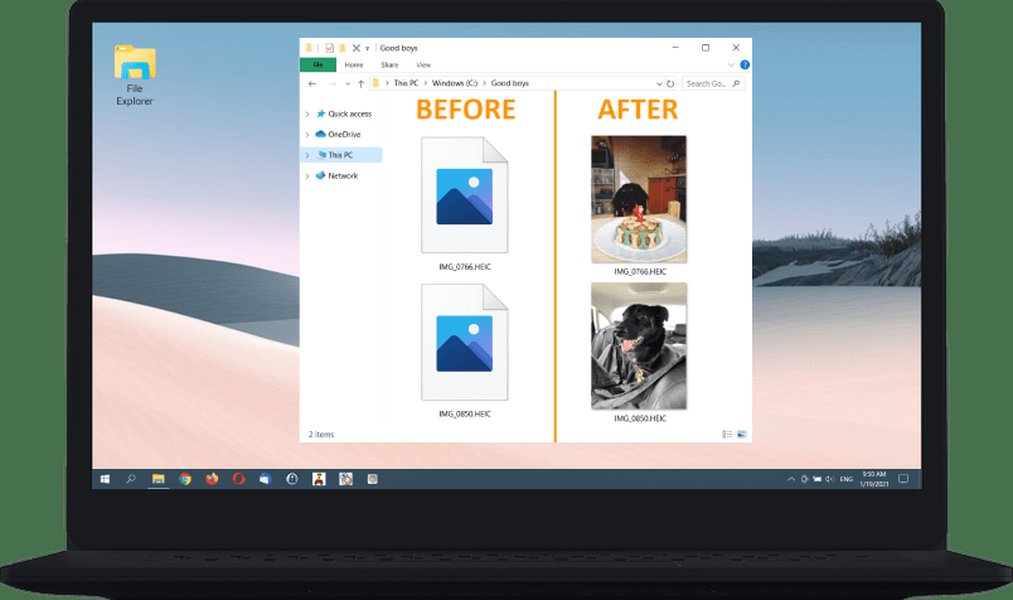Open the taskbar clock and date
Viewport: 1013px width, 600px height.
pos(874,479)
